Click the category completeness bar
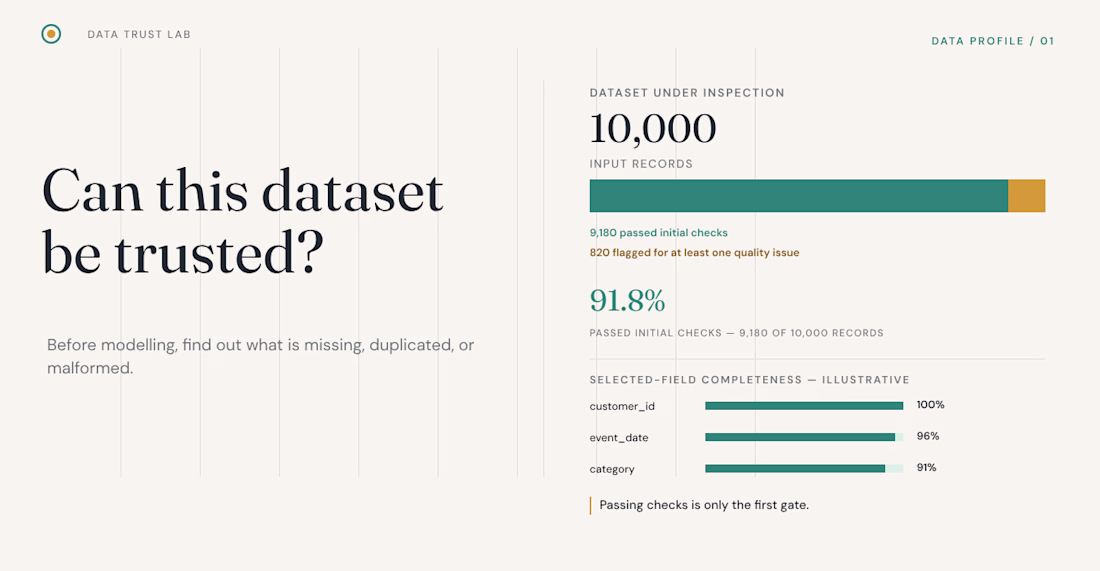The width and height of the screenshot is (1100, 571). coord(804,469)
